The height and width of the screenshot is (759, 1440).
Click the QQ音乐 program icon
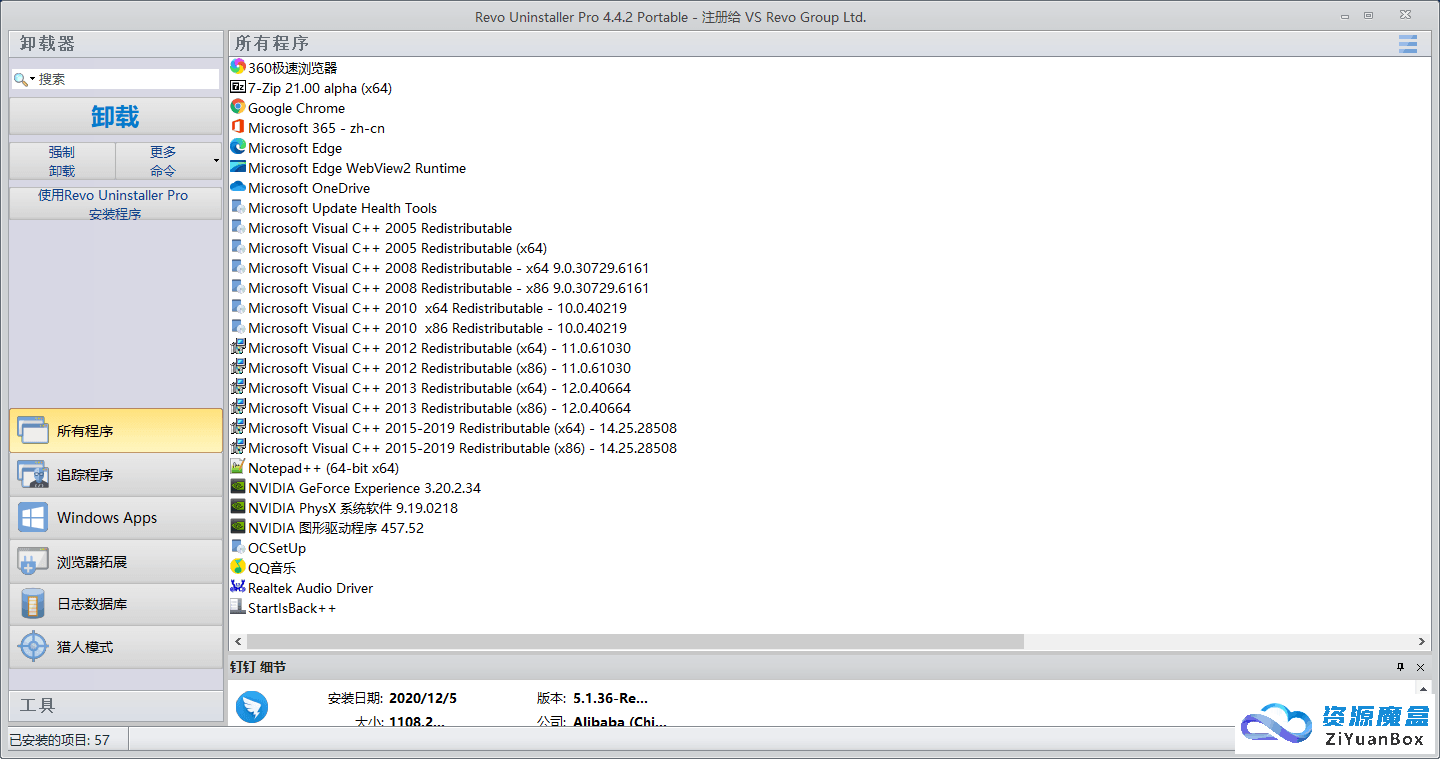point(239,567)
